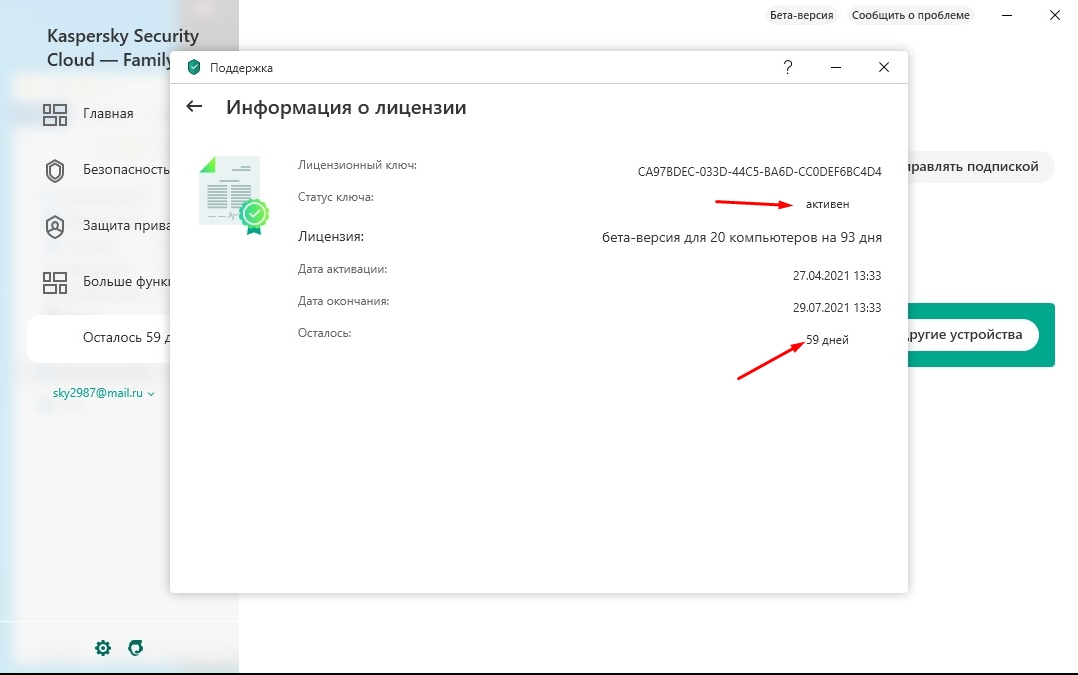Click the key status value активен

pos(828,204)
